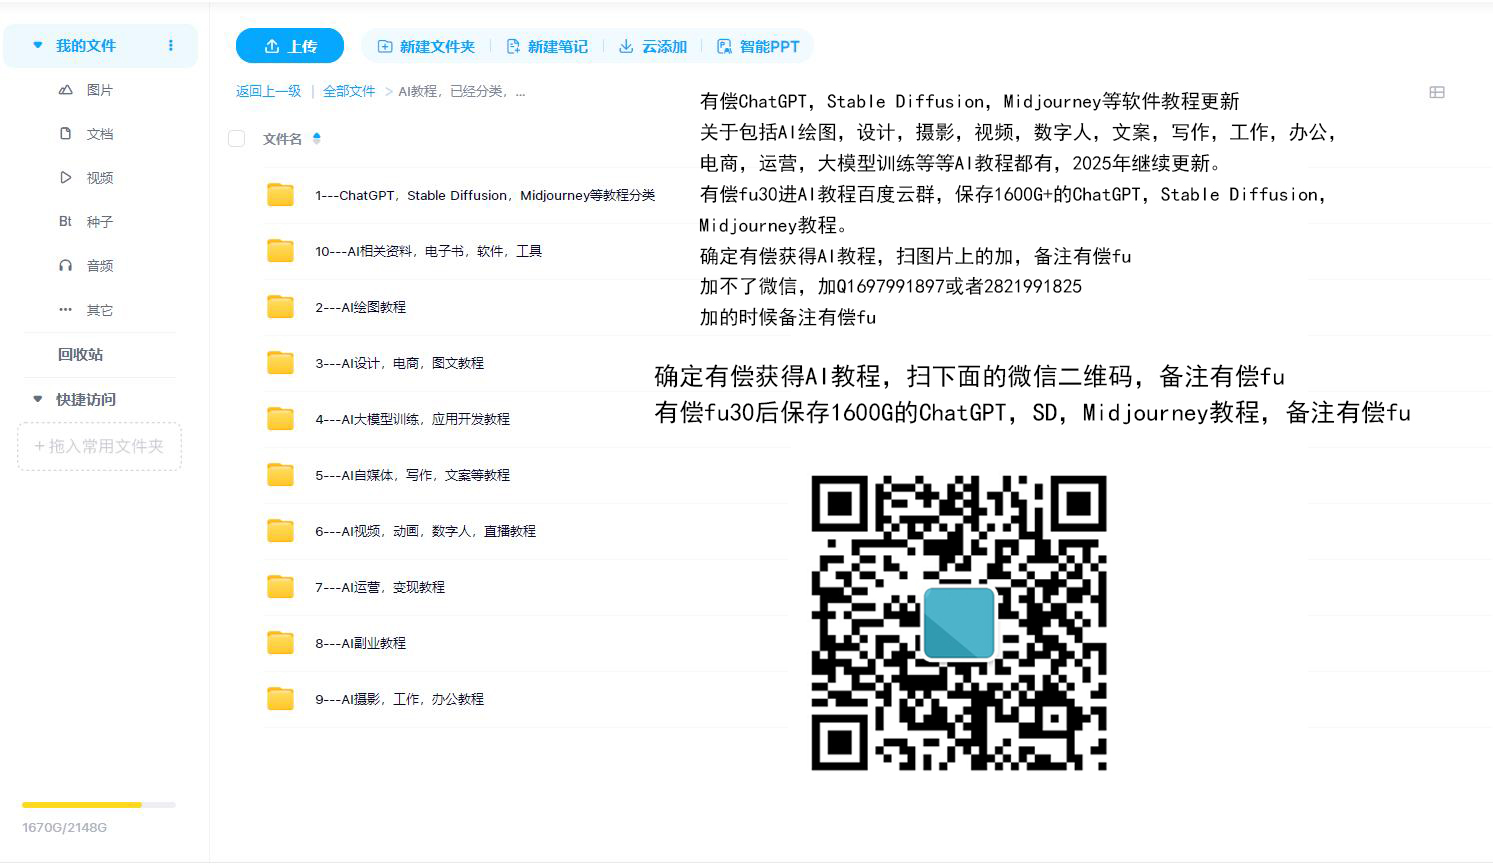Open the Documents (文档) category in sidebar

pyautogui.click(x=99, y=134)
